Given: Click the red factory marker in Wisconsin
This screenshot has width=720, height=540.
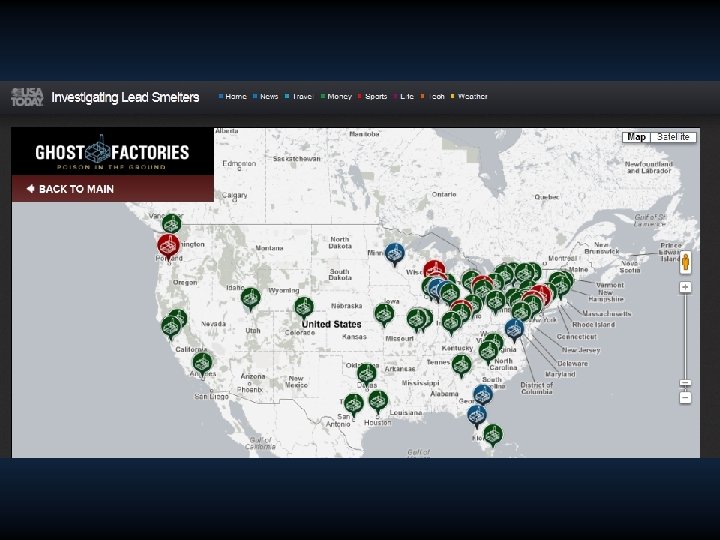Looking at the screenshot, I should click(x=434, y=269).
